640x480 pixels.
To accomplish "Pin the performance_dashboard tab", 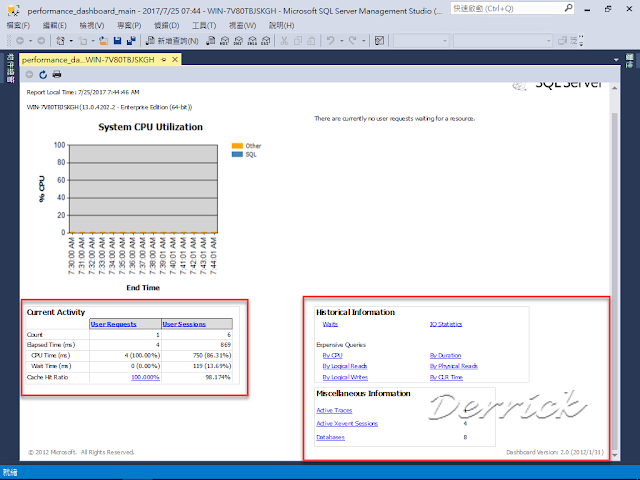I will coord(164,60).
